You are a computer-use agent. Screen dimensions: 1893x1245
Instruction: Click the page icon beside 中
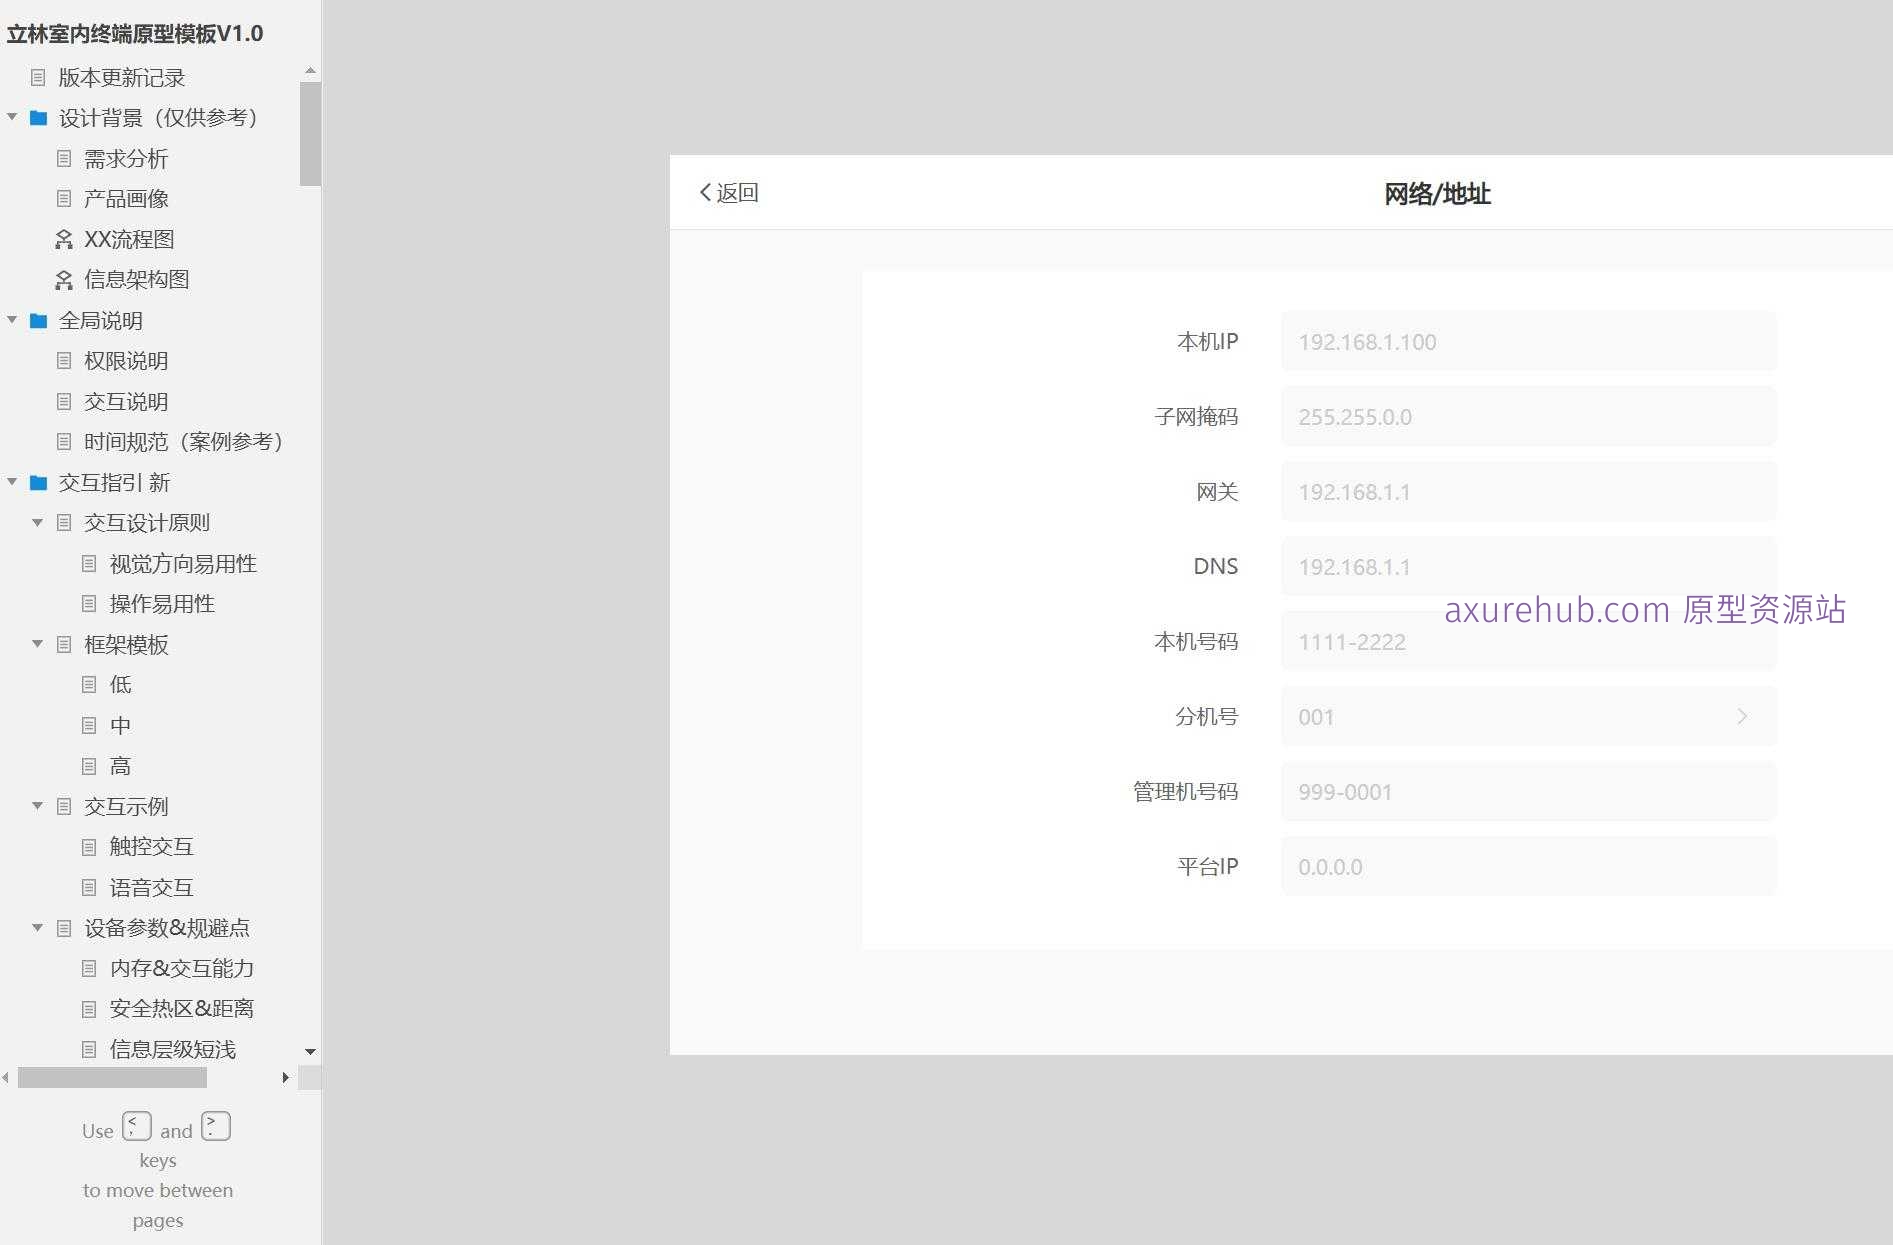tap(89, 725)
